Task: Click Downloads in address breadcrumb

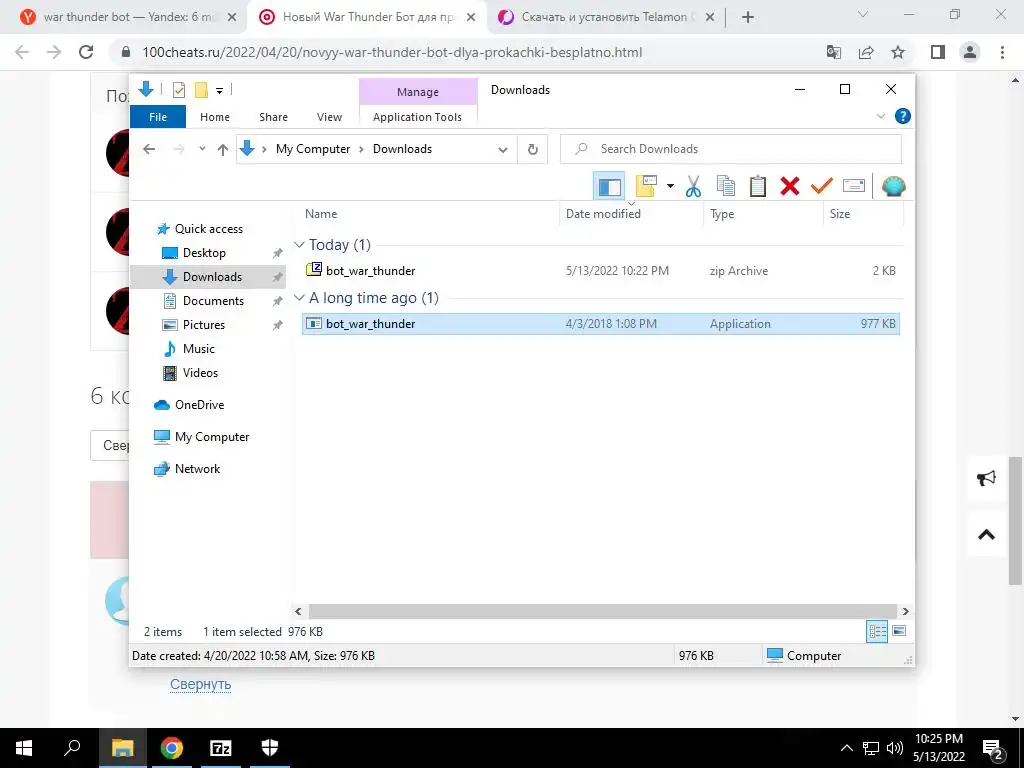Action: click(402, 149)
